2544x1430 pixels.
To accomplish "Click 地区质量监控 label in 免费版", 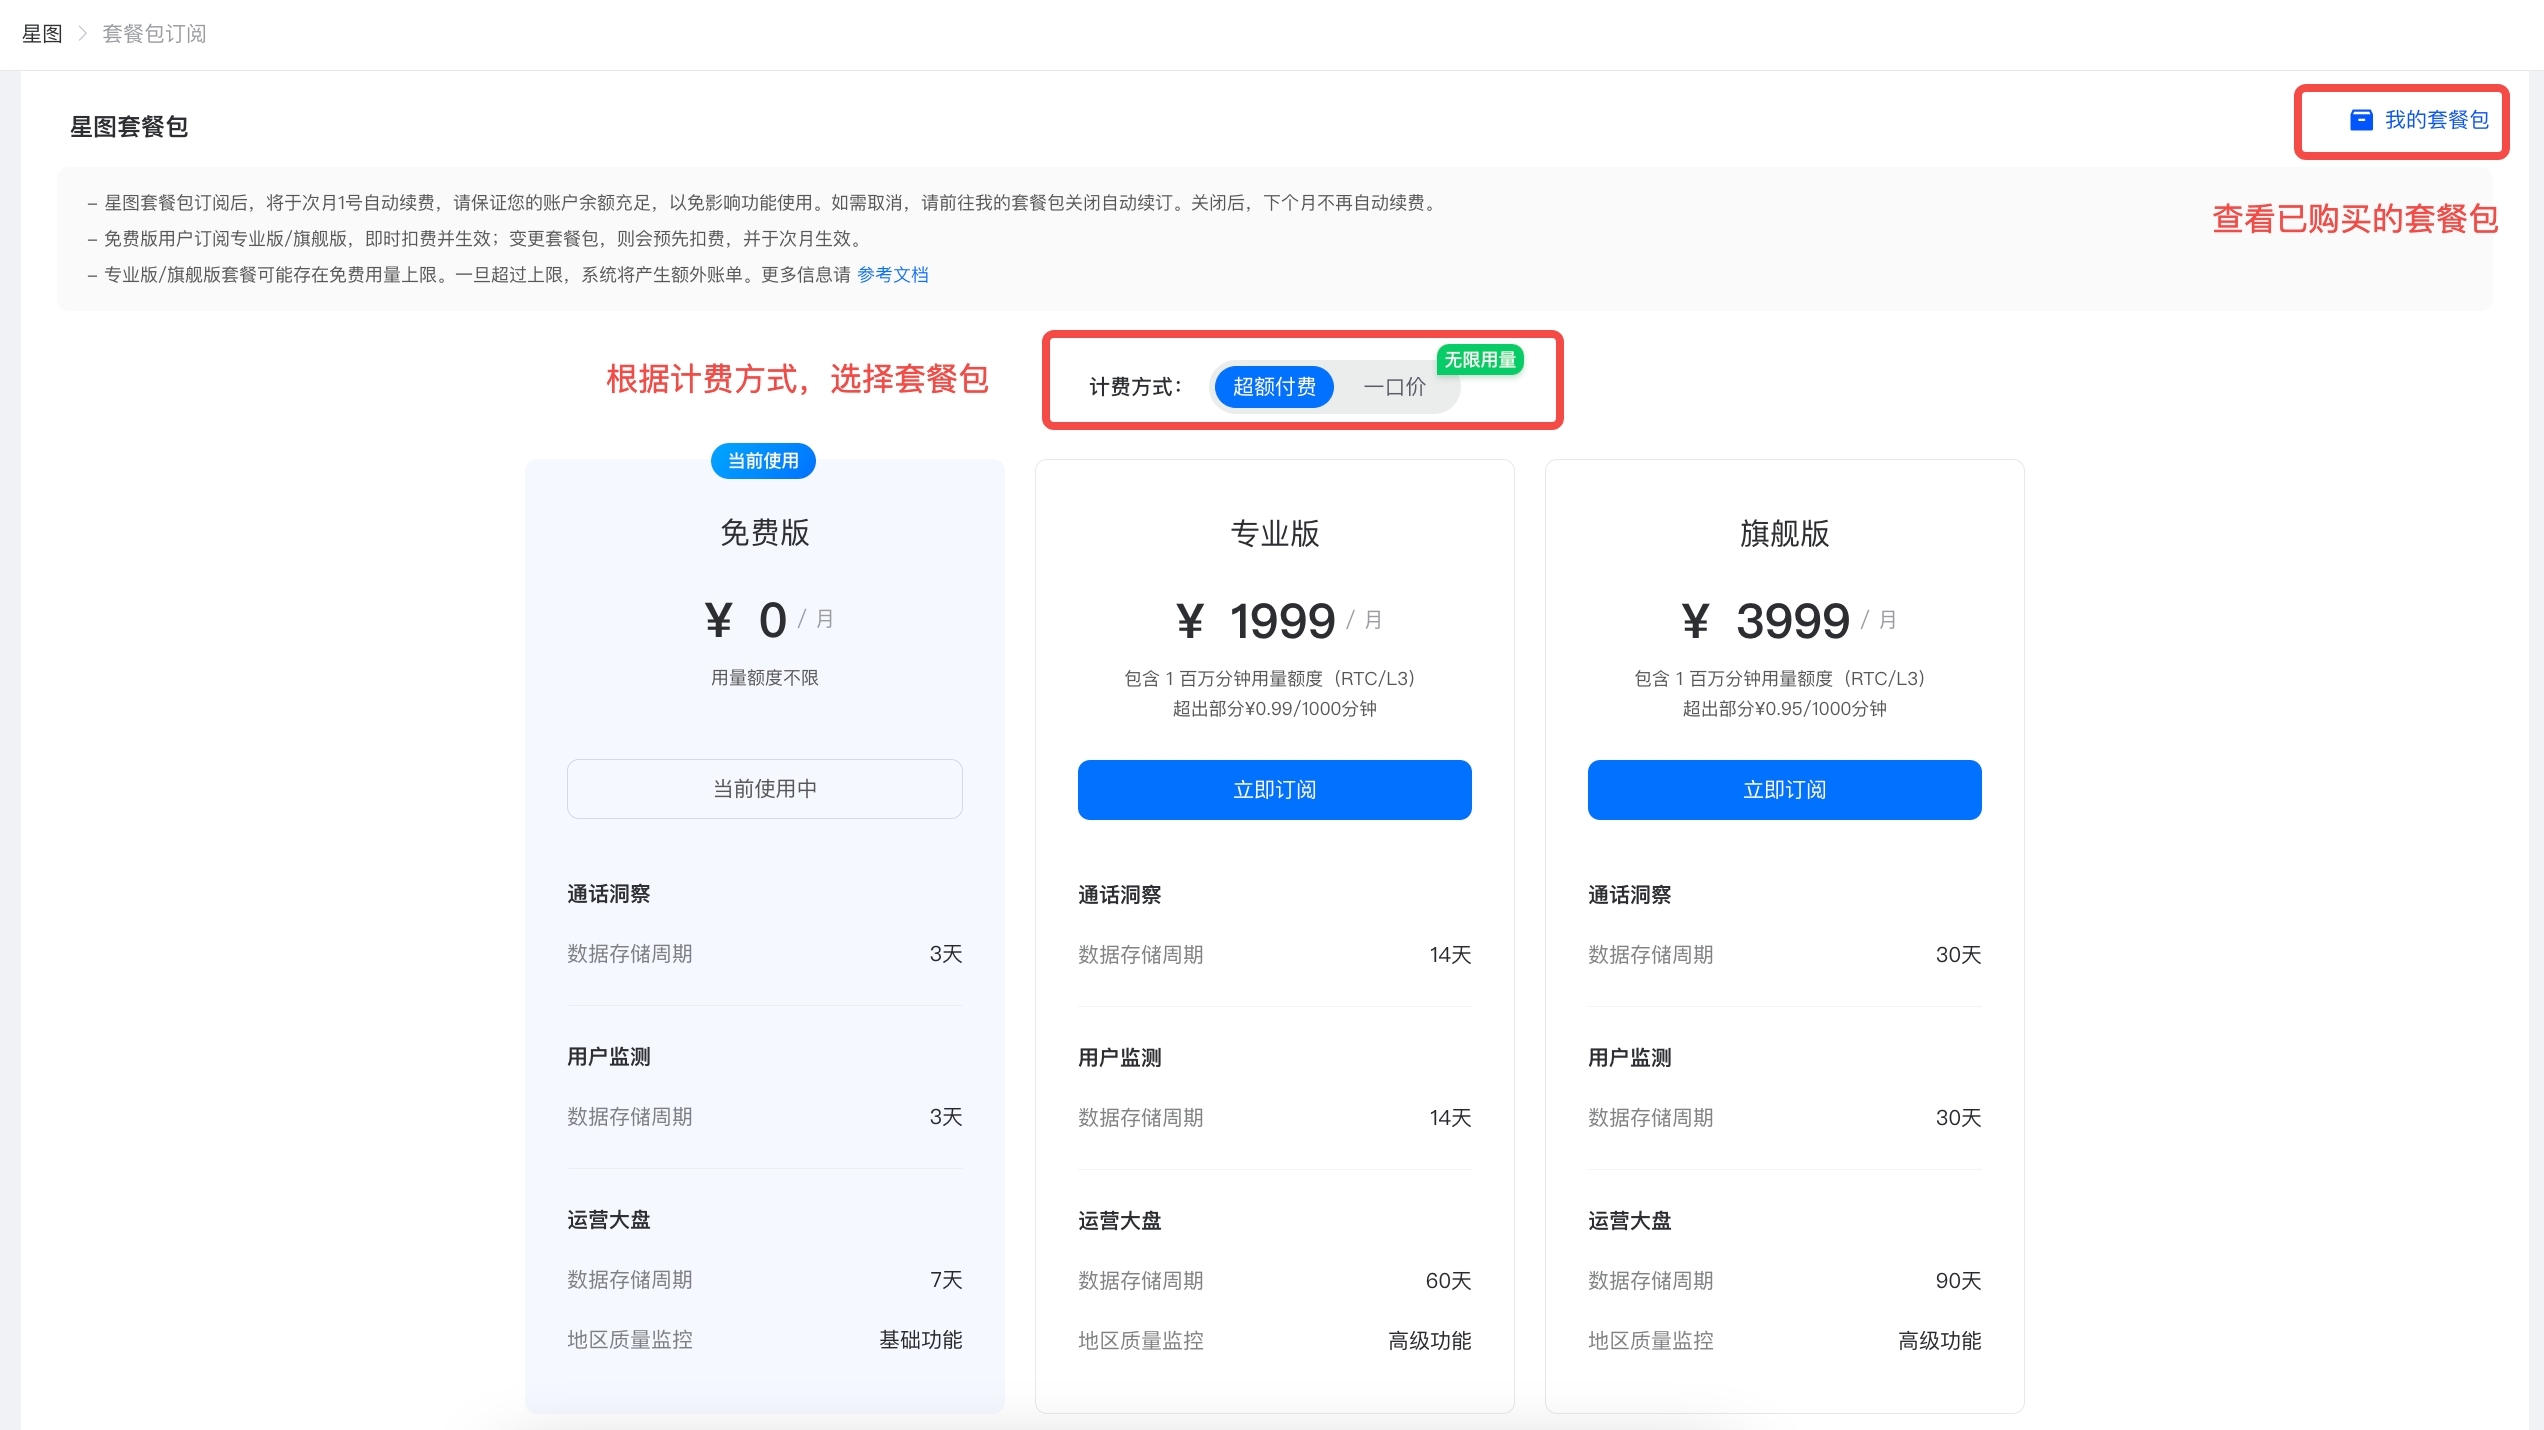I will click(630, 1340).
